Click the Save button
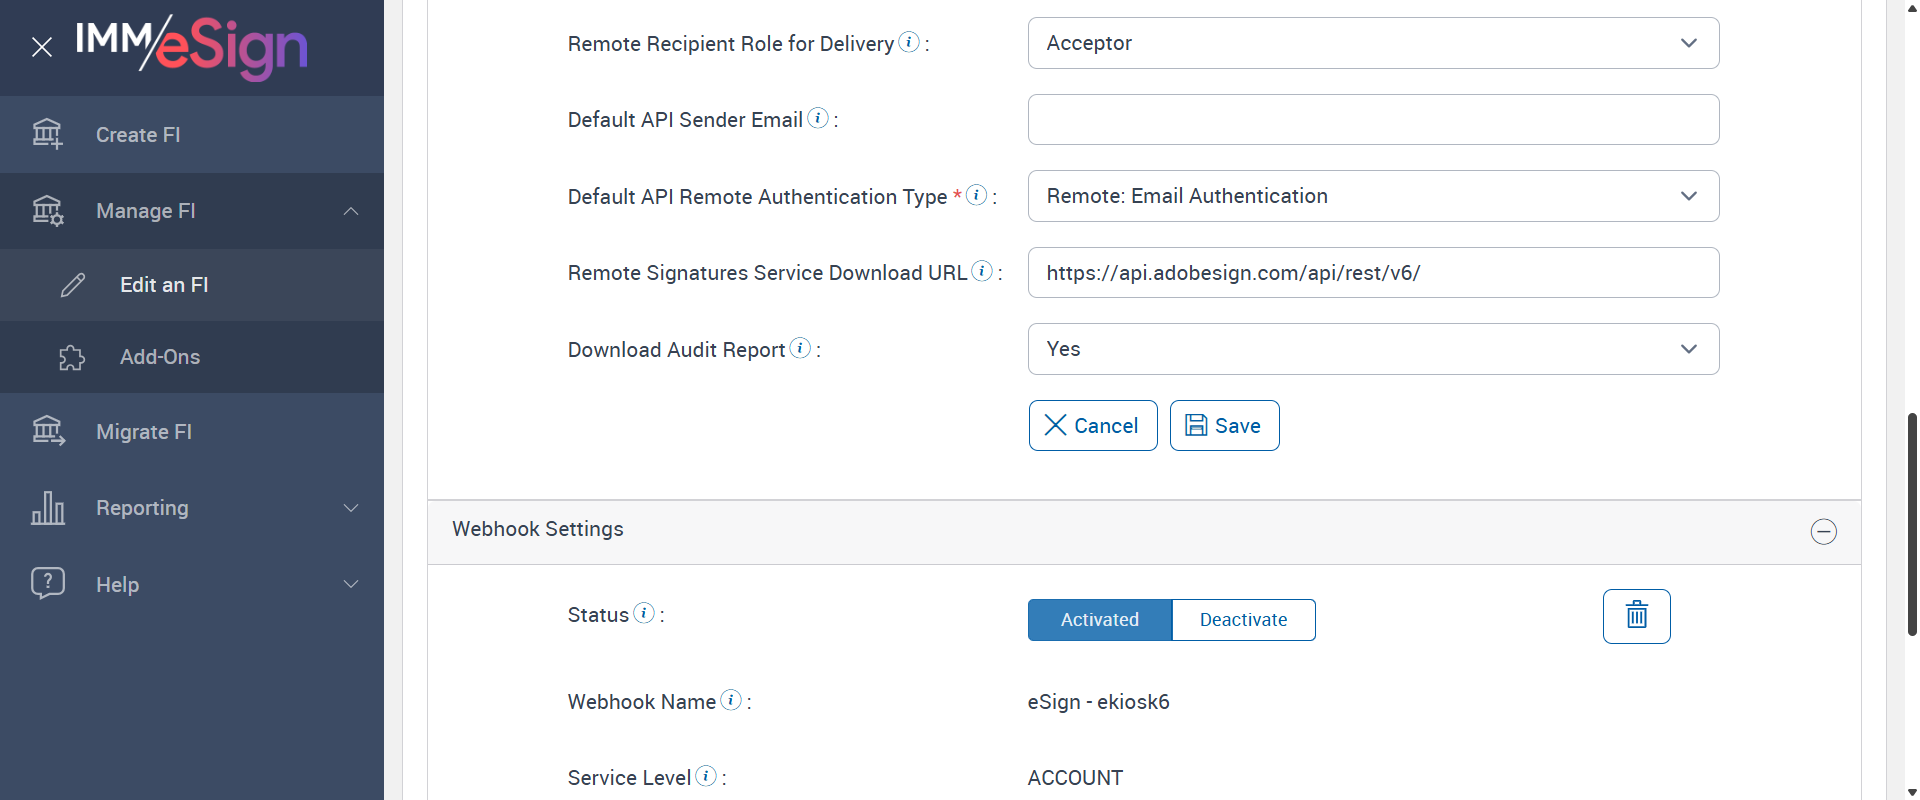This screenshot has width=1920, height=800. point(1224,426)
